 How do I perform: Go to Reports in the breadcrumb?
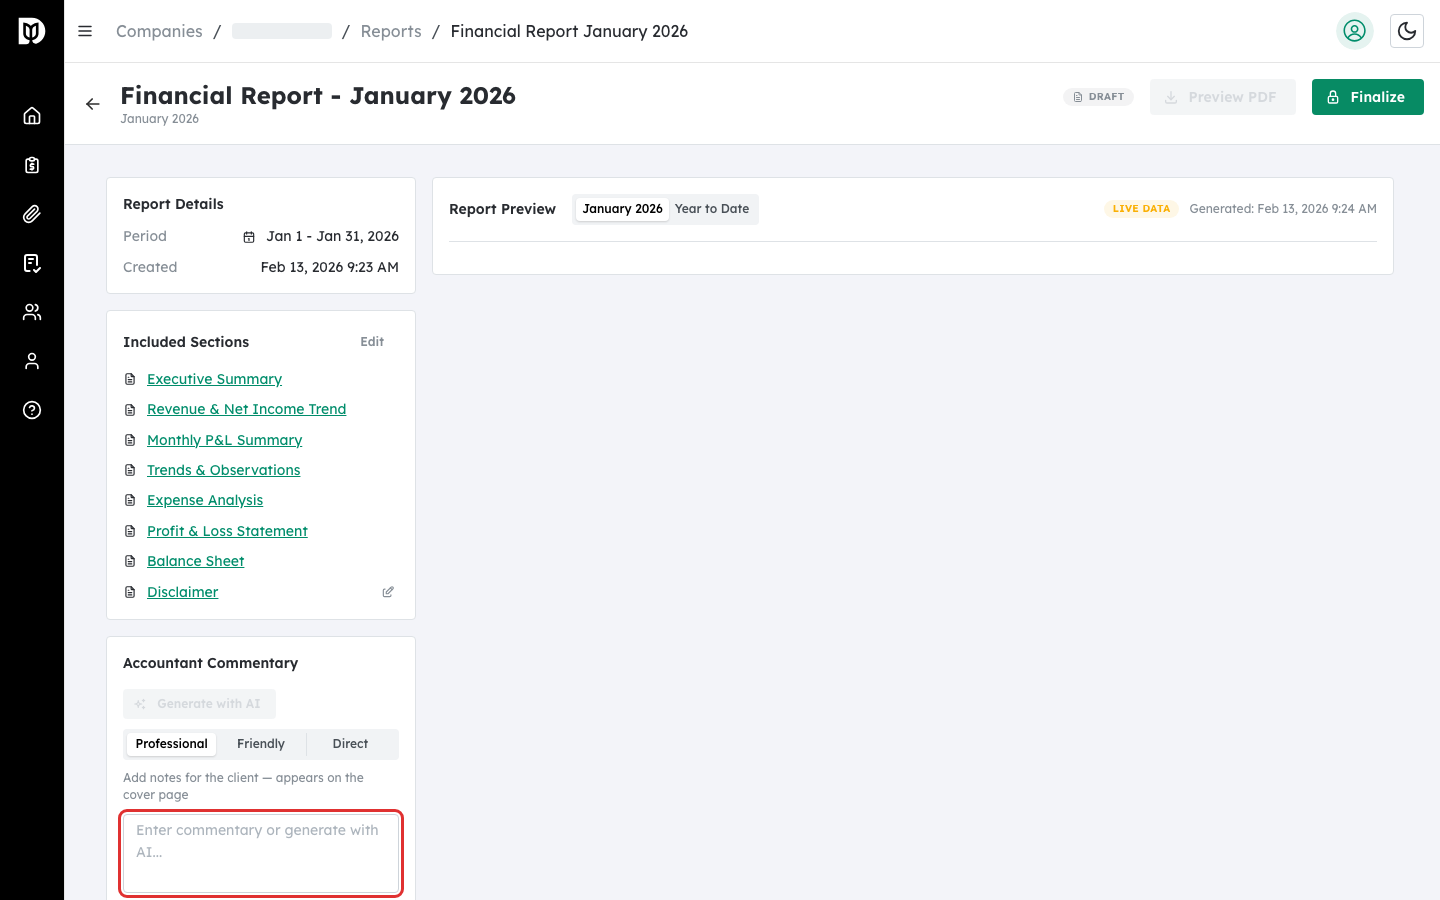coord(391,31)
